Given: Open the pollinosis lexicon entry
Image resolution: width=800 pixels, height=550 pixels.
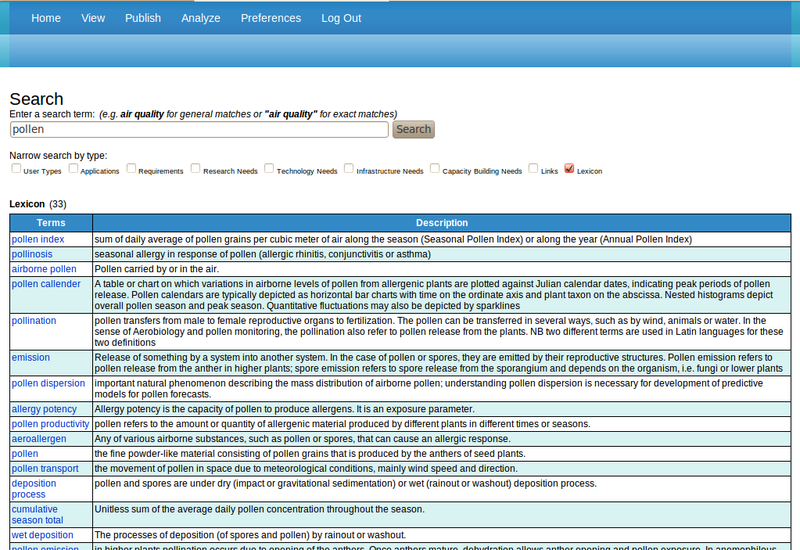Looking at the screenshot, I should pyautogui.click(x=33, y=255).
